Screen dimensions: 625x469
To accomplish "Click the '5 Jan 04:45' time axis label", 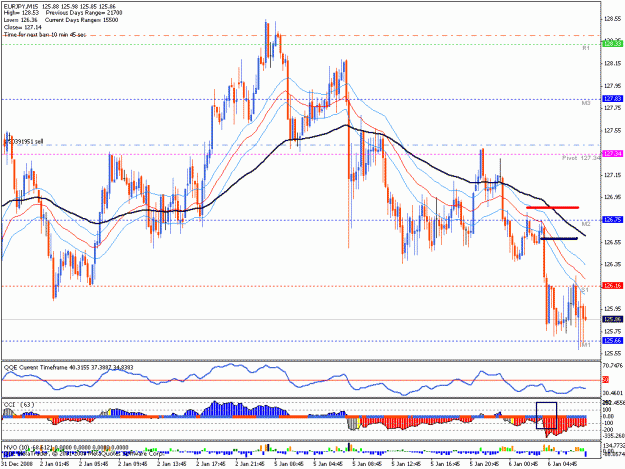I will click(x=328, y=464).
